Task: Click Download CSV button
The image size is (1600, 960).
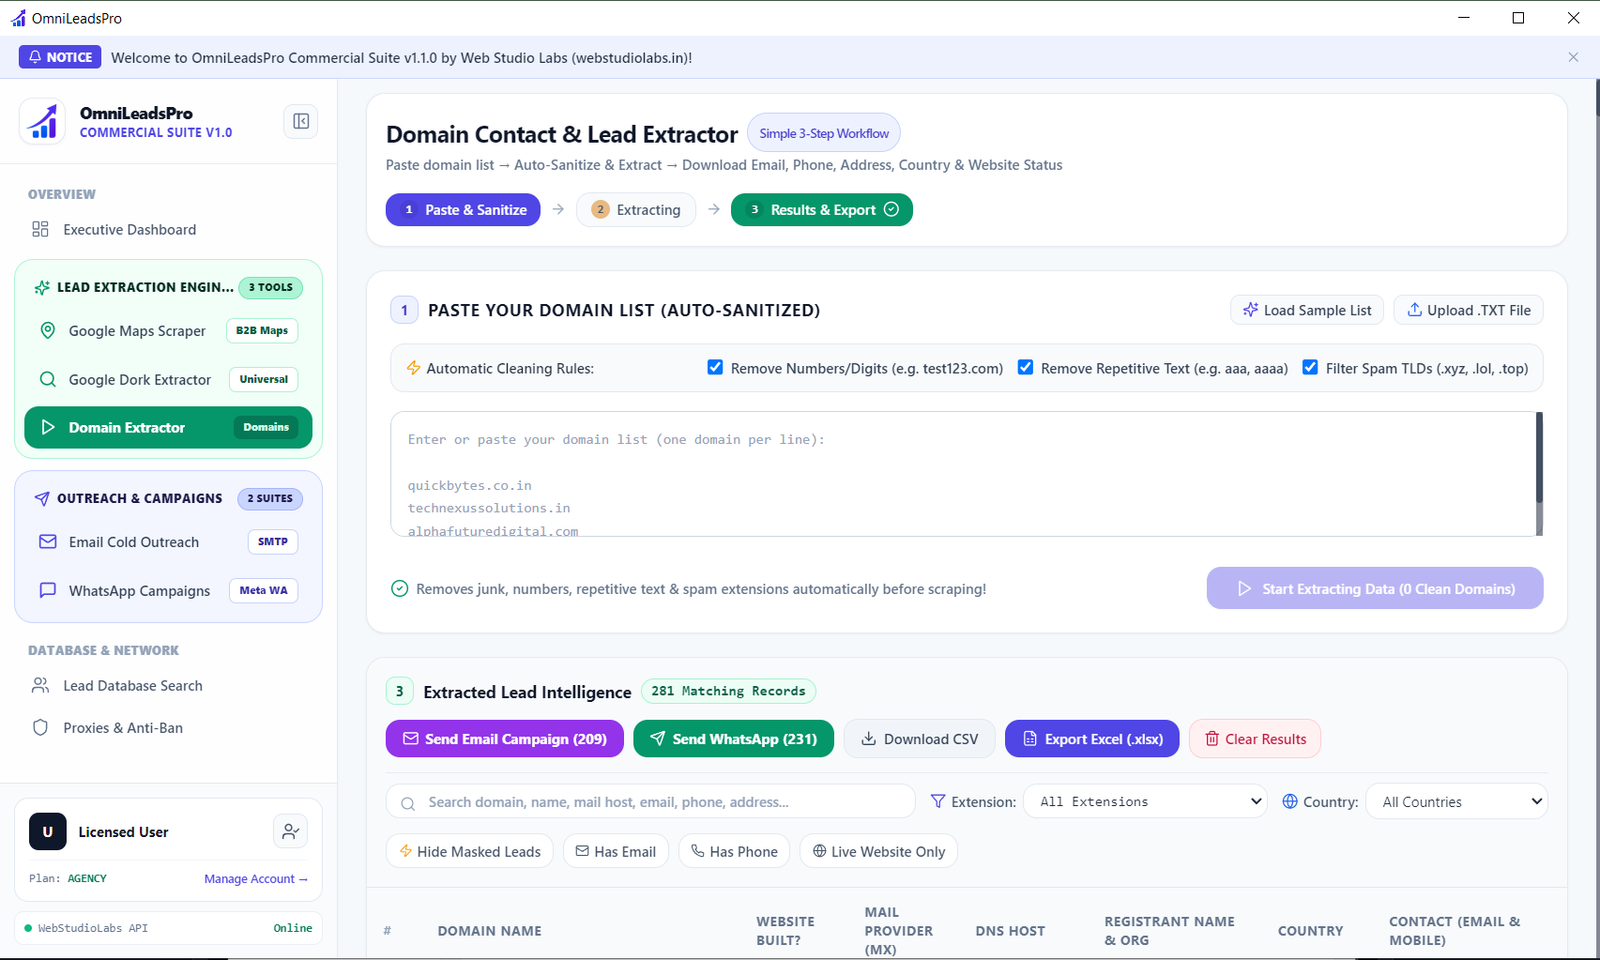Action: coord(920,738)
